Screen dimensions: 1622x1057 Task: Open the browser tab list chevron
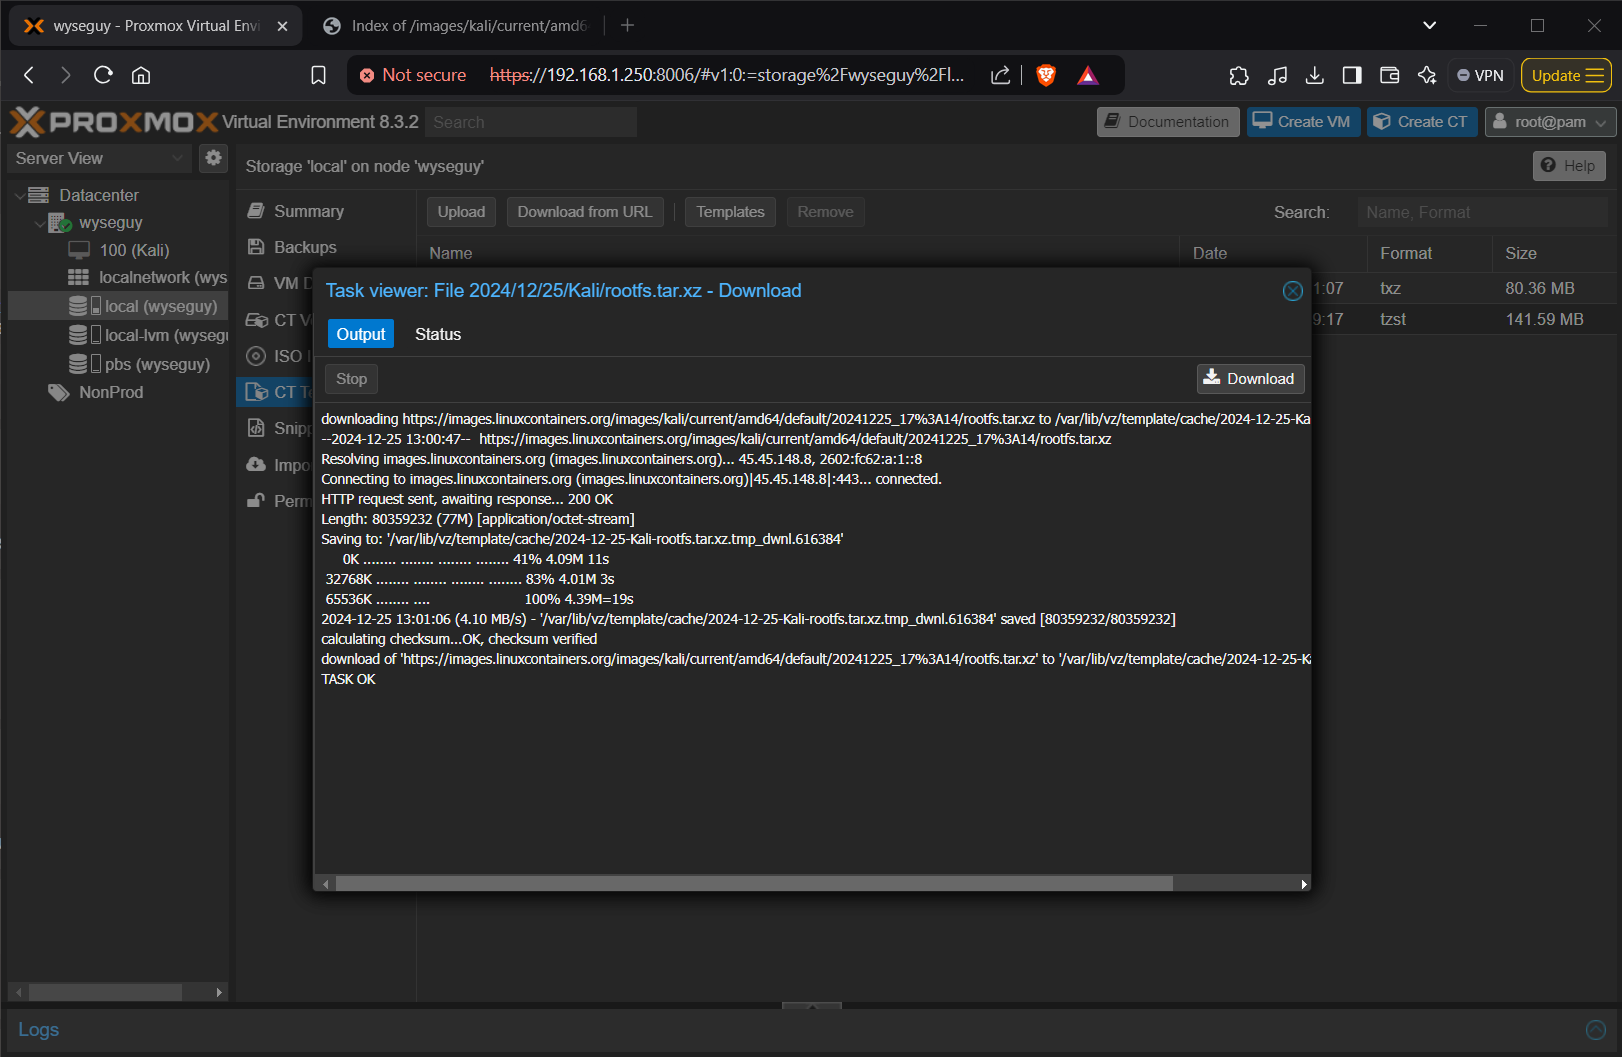[1430, 26]
